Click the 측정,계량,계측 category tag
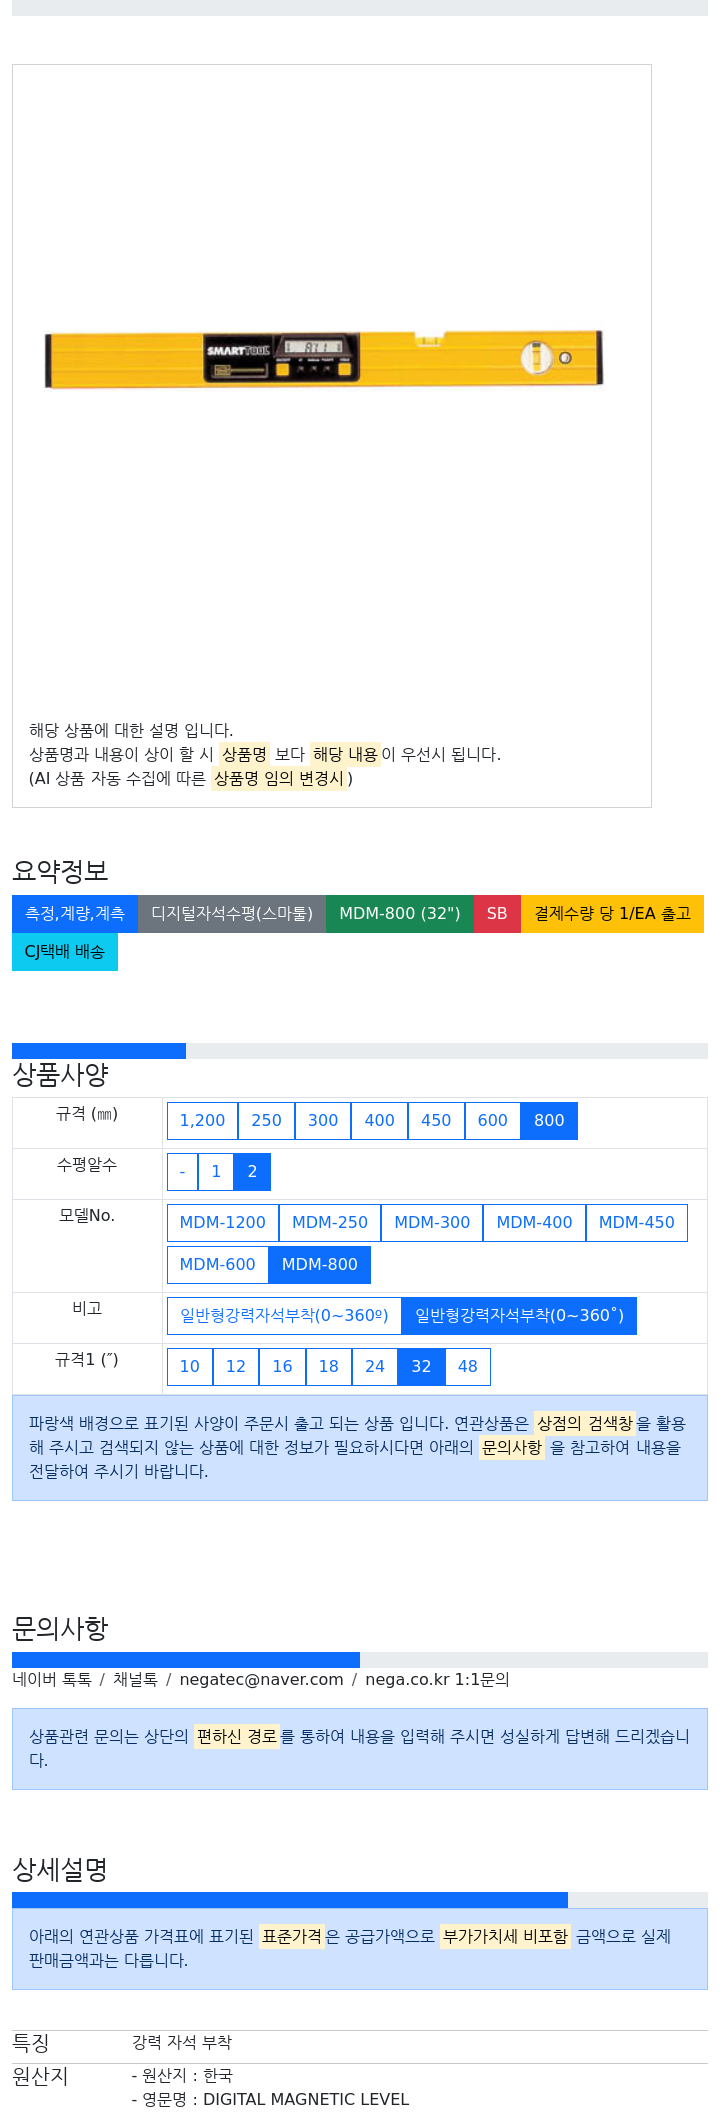Image resolution: width=720 pixels, height=2112 pixels. point(75,913)
